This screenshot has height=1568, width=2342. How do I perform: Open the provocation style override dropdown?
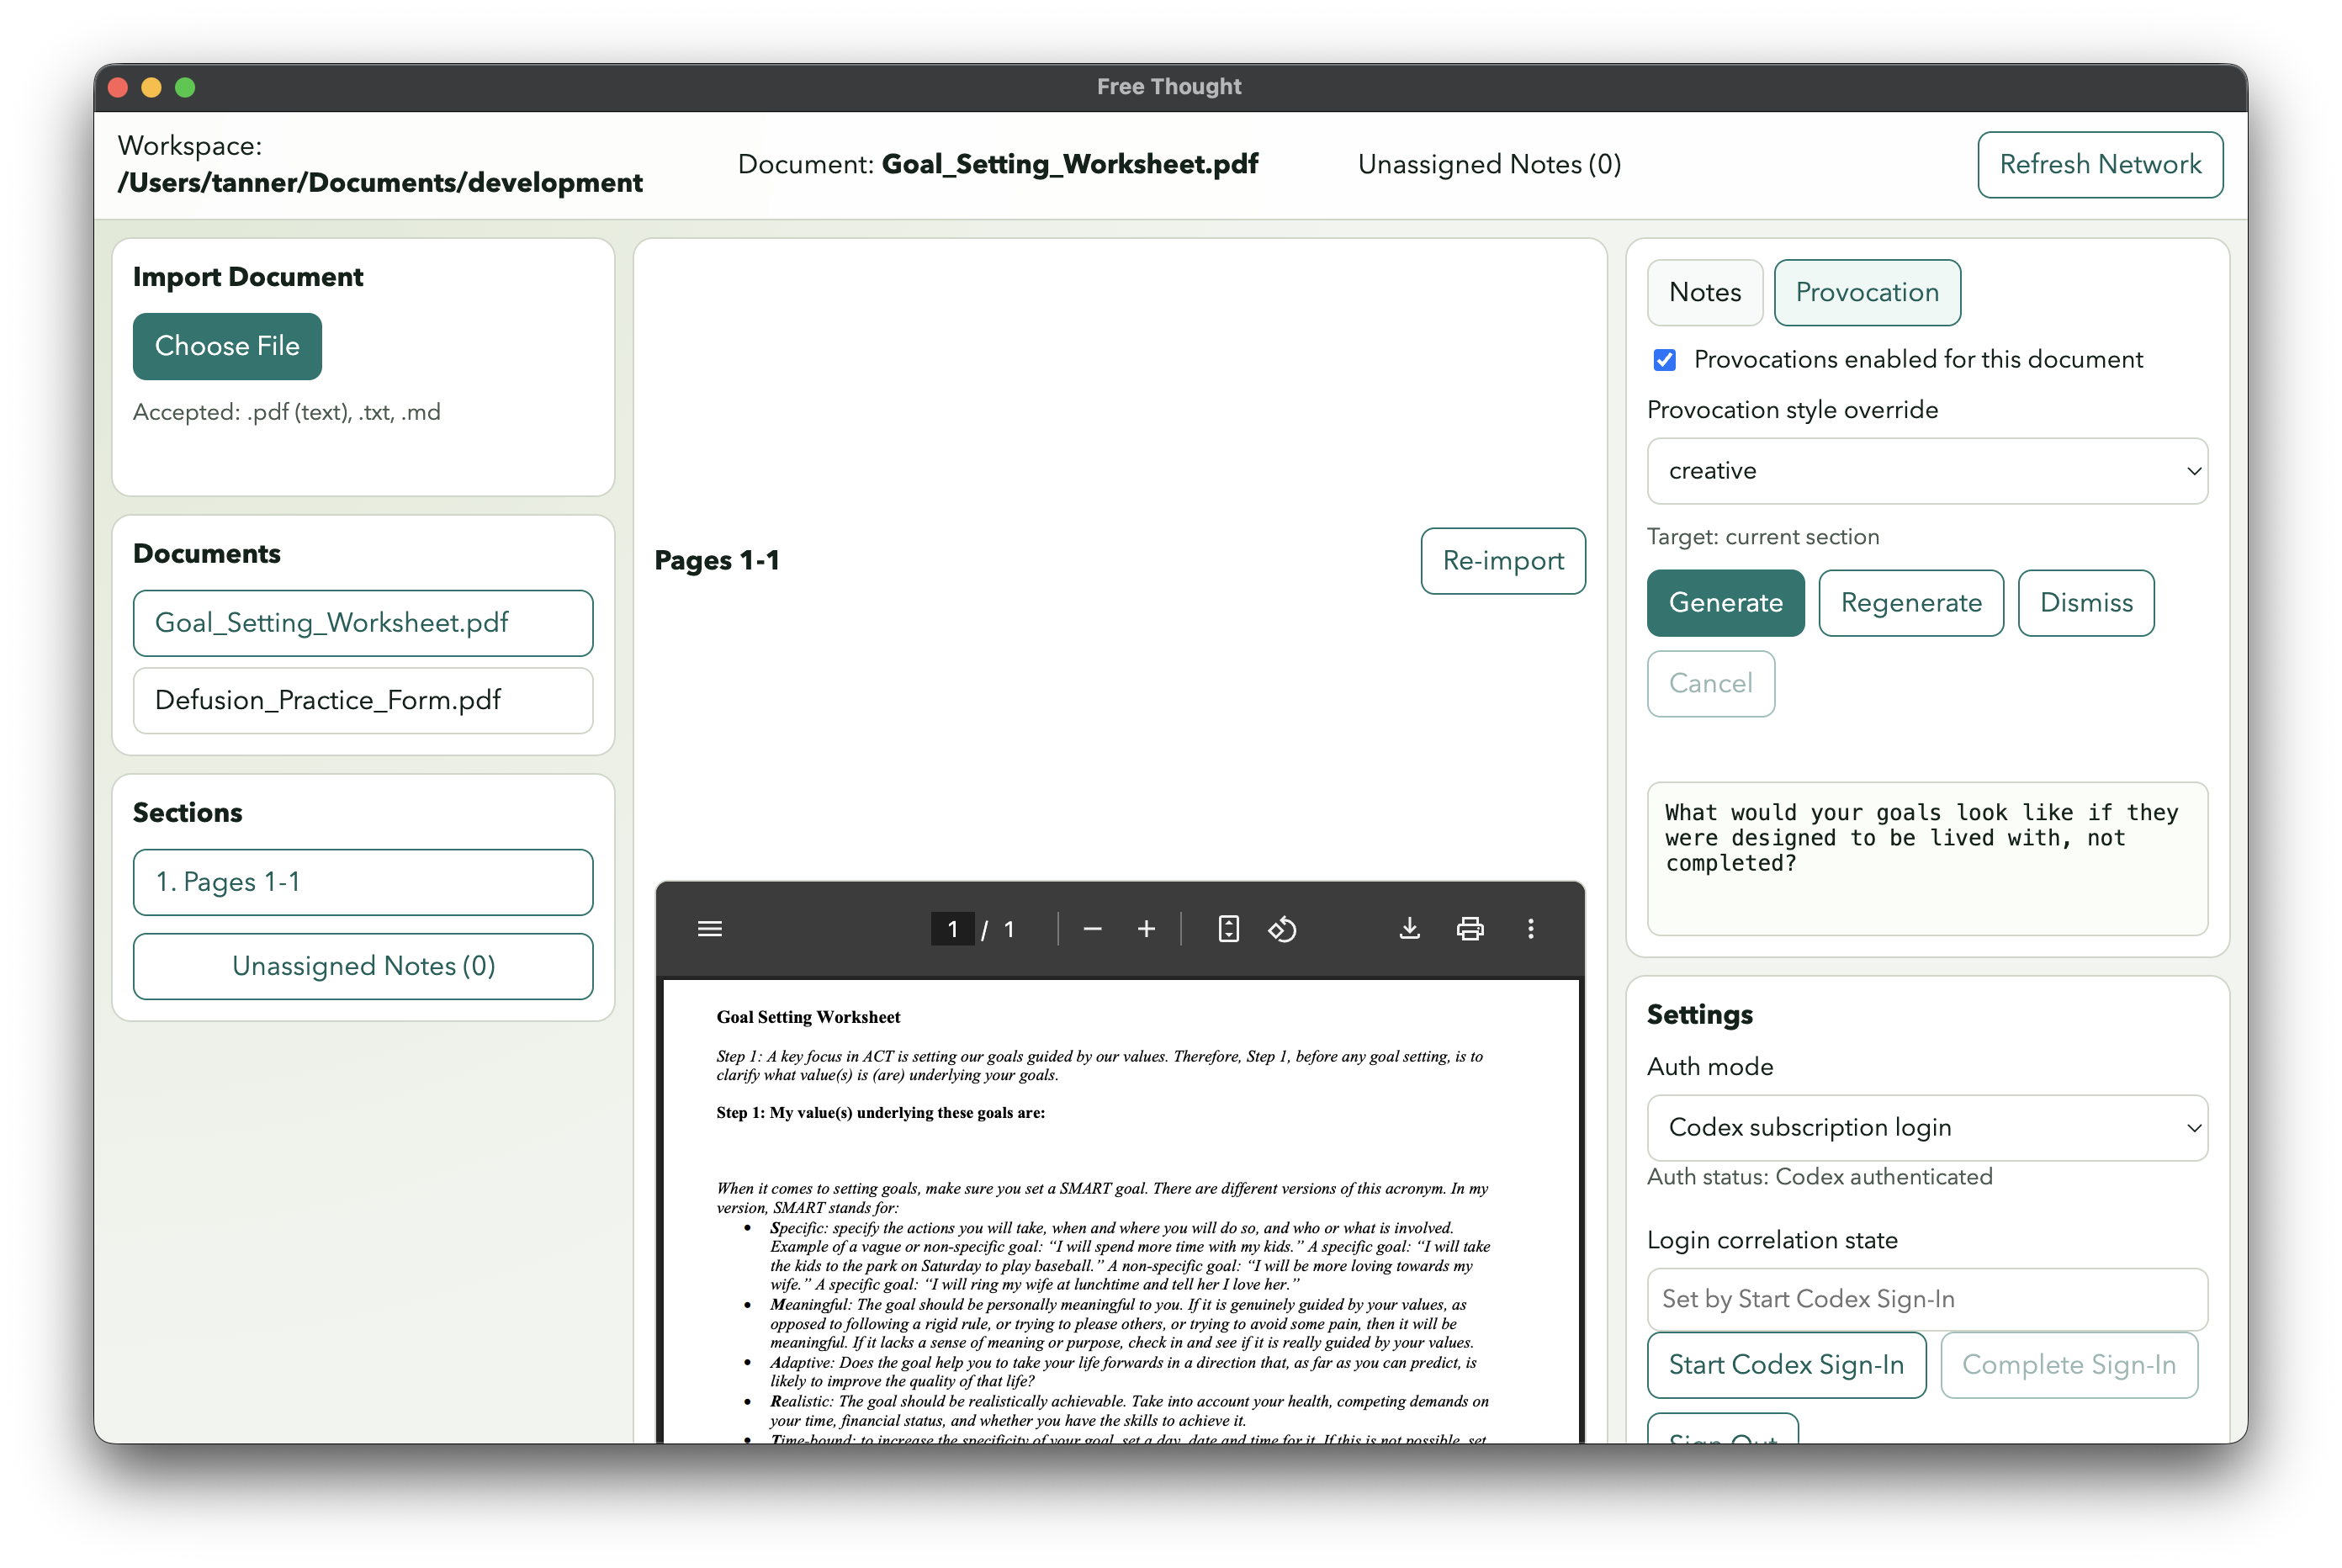point(1926,470)
